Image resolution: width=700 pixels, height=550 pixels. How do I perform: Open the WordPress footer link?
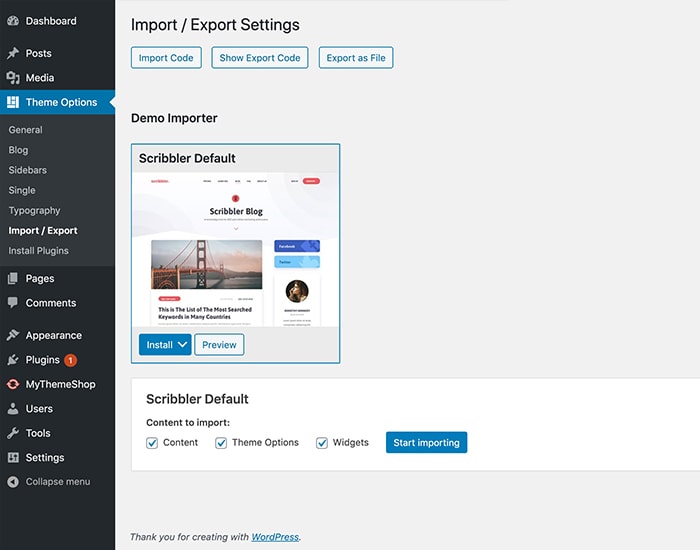tap(275, 537)
